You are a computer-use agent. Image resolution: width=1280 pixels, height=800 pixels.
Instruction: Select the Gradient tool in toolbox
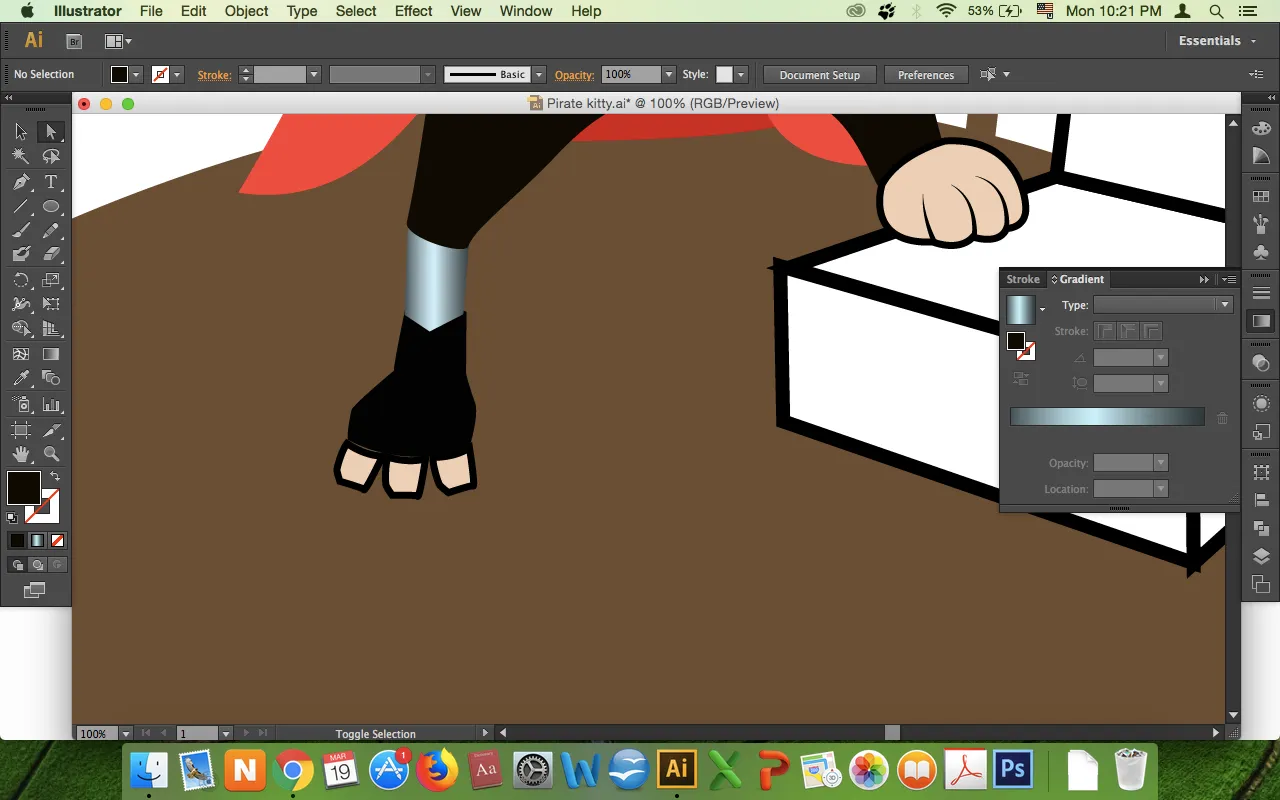51,354
